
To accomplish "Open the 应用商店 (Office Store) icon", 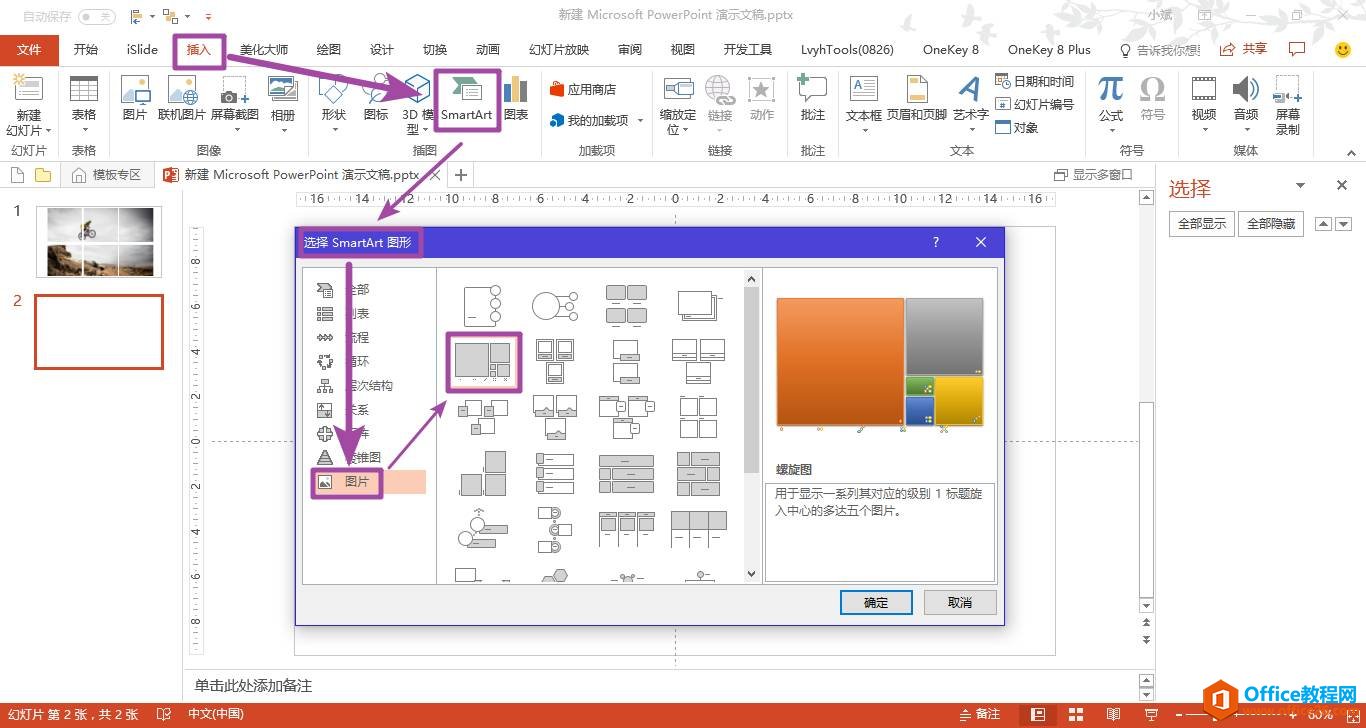I will click(x=583, y=88).
